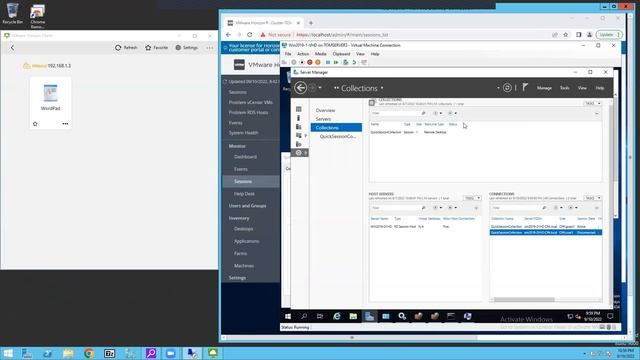
Task: Open Desktops under Inventory in Horizon sidebar
Action: pos(244,229)
